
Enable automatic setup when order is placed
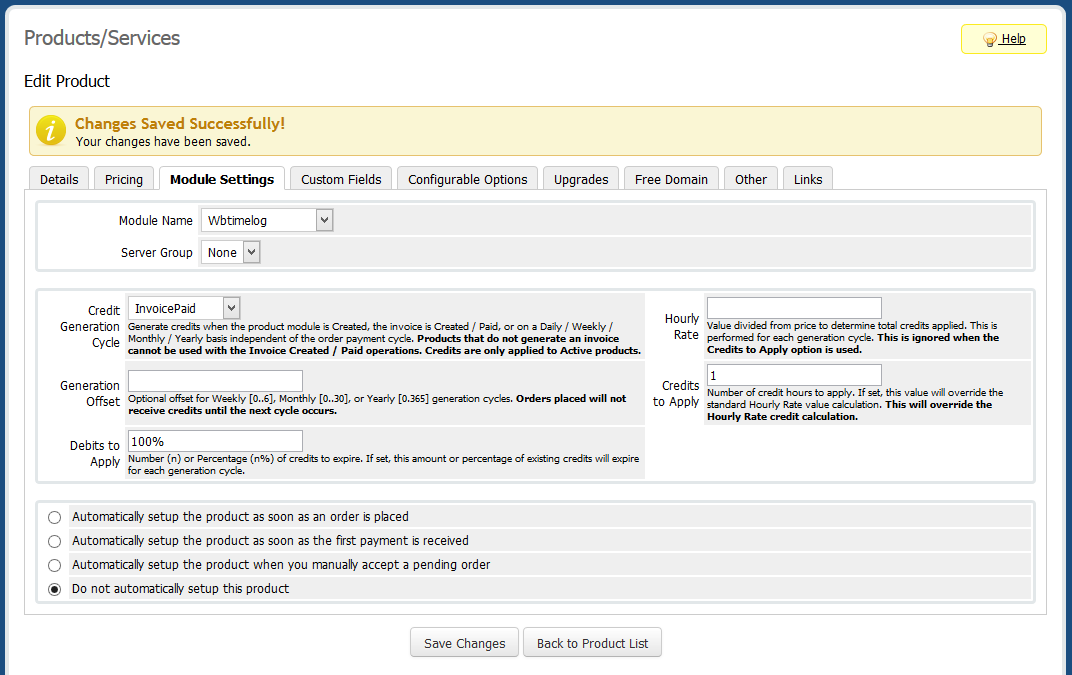55,517
